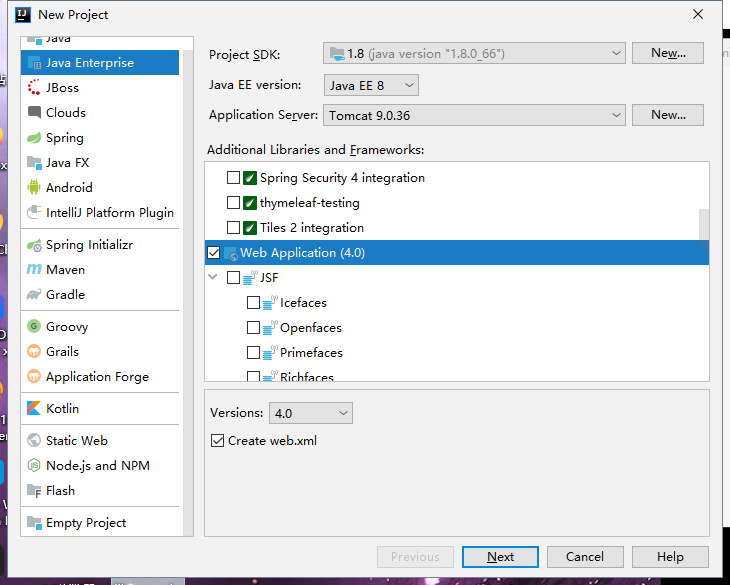This screenshot has height=585, width=730.
Task: Tick the Openfaces checkbox
Action: (x=253, y=328)
